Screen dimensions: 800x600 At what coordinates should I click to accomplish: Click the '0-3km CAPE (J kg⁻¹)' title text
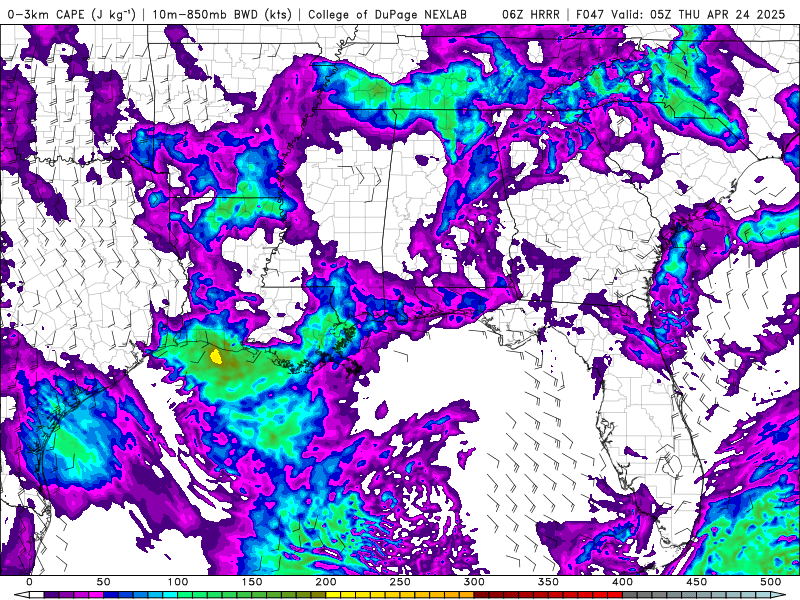tap(71, 14)
